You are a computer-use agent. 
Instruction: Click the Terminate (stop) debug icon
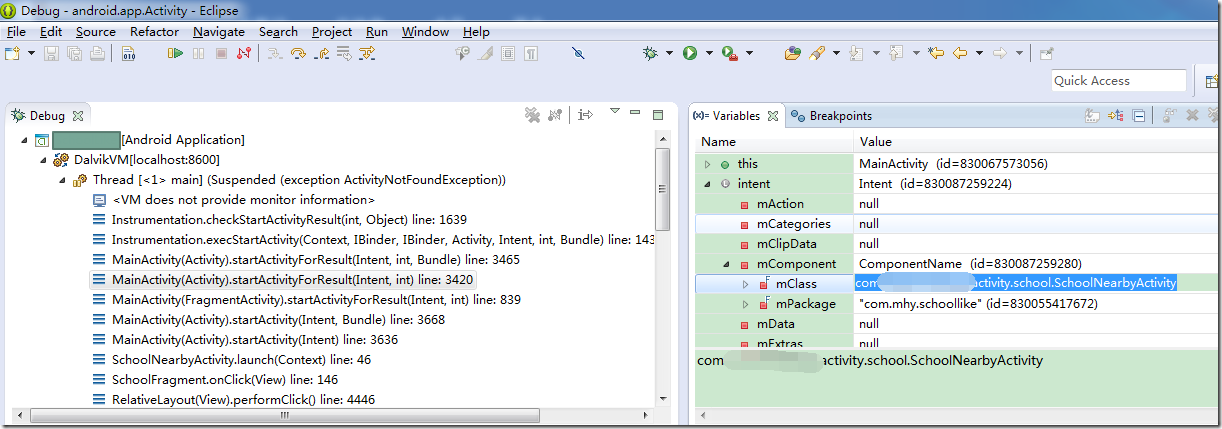(220, 53)
